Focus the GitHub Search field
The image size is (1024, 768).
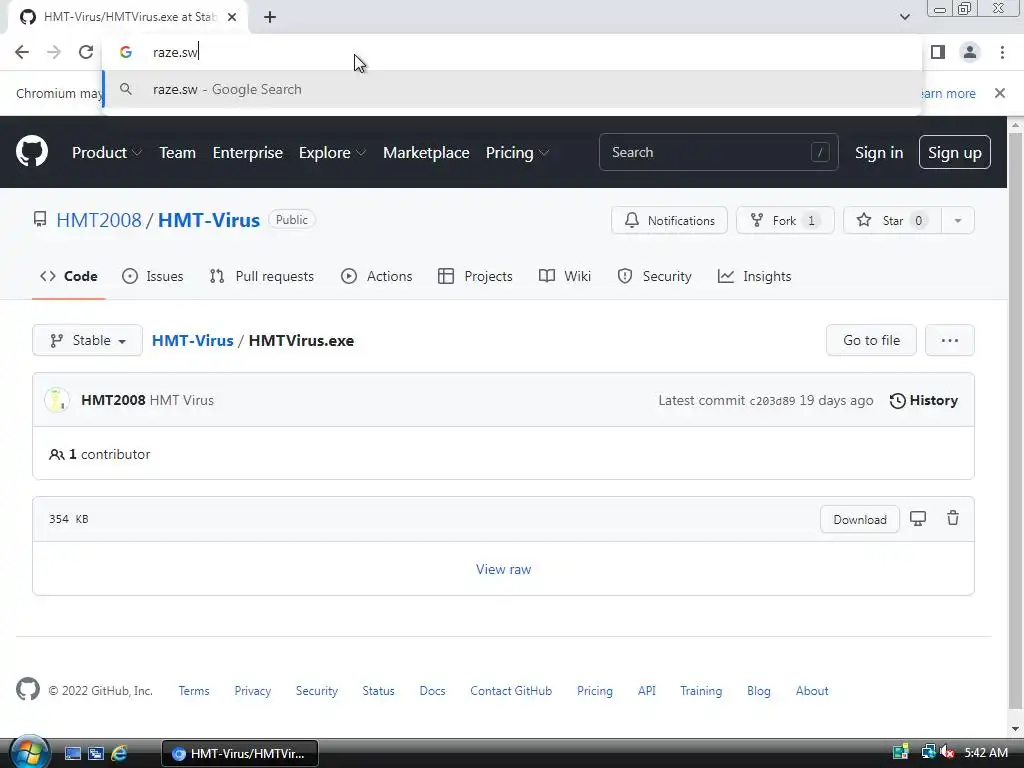pyautogui.click(x=718, y=152)
